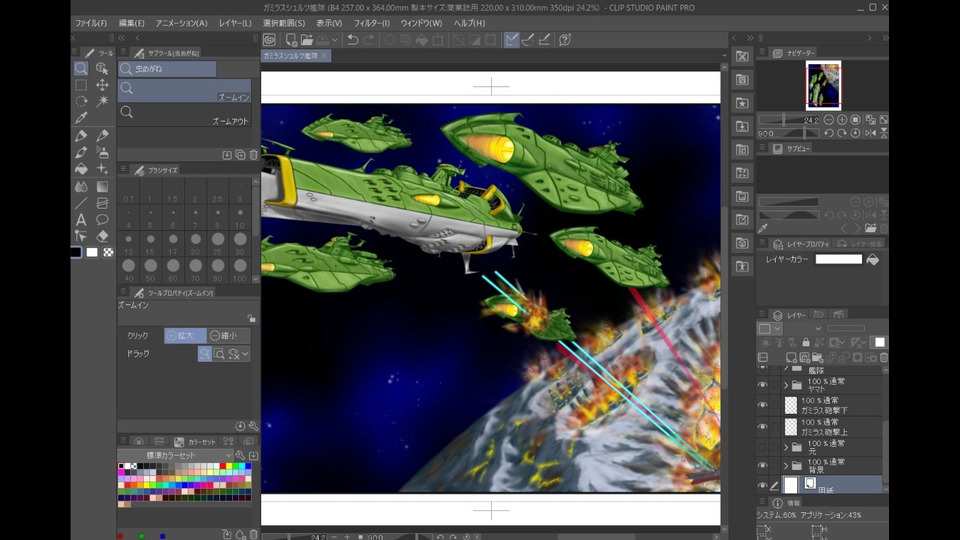Open the アニメーション(A) menu
960x540 pixels.
[181, 23]
